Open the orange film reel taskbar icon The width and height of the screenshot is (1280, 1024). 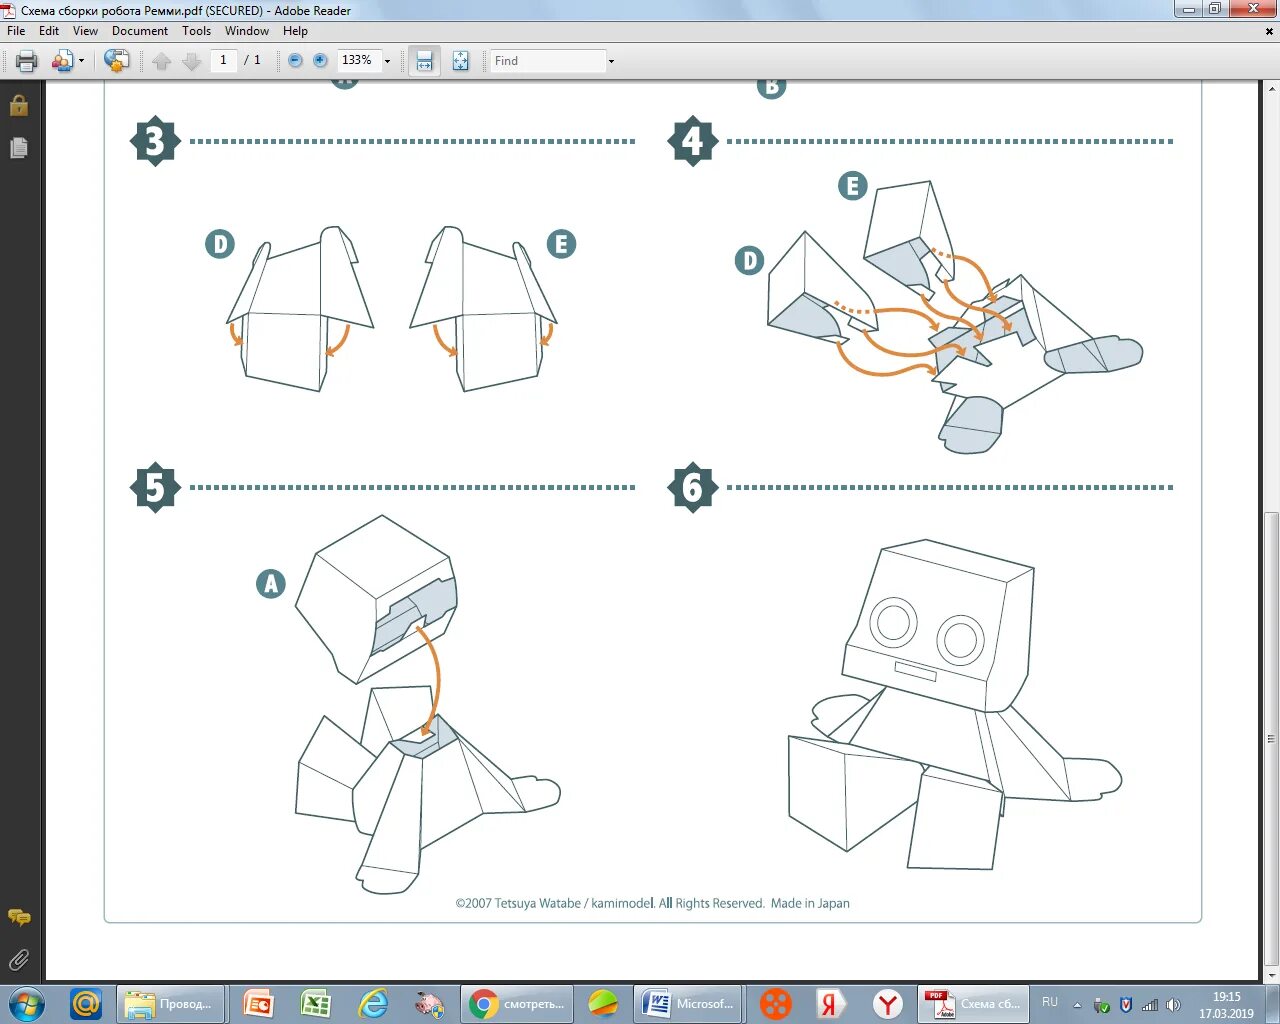pyautogui.click(x=775, y=1004)
